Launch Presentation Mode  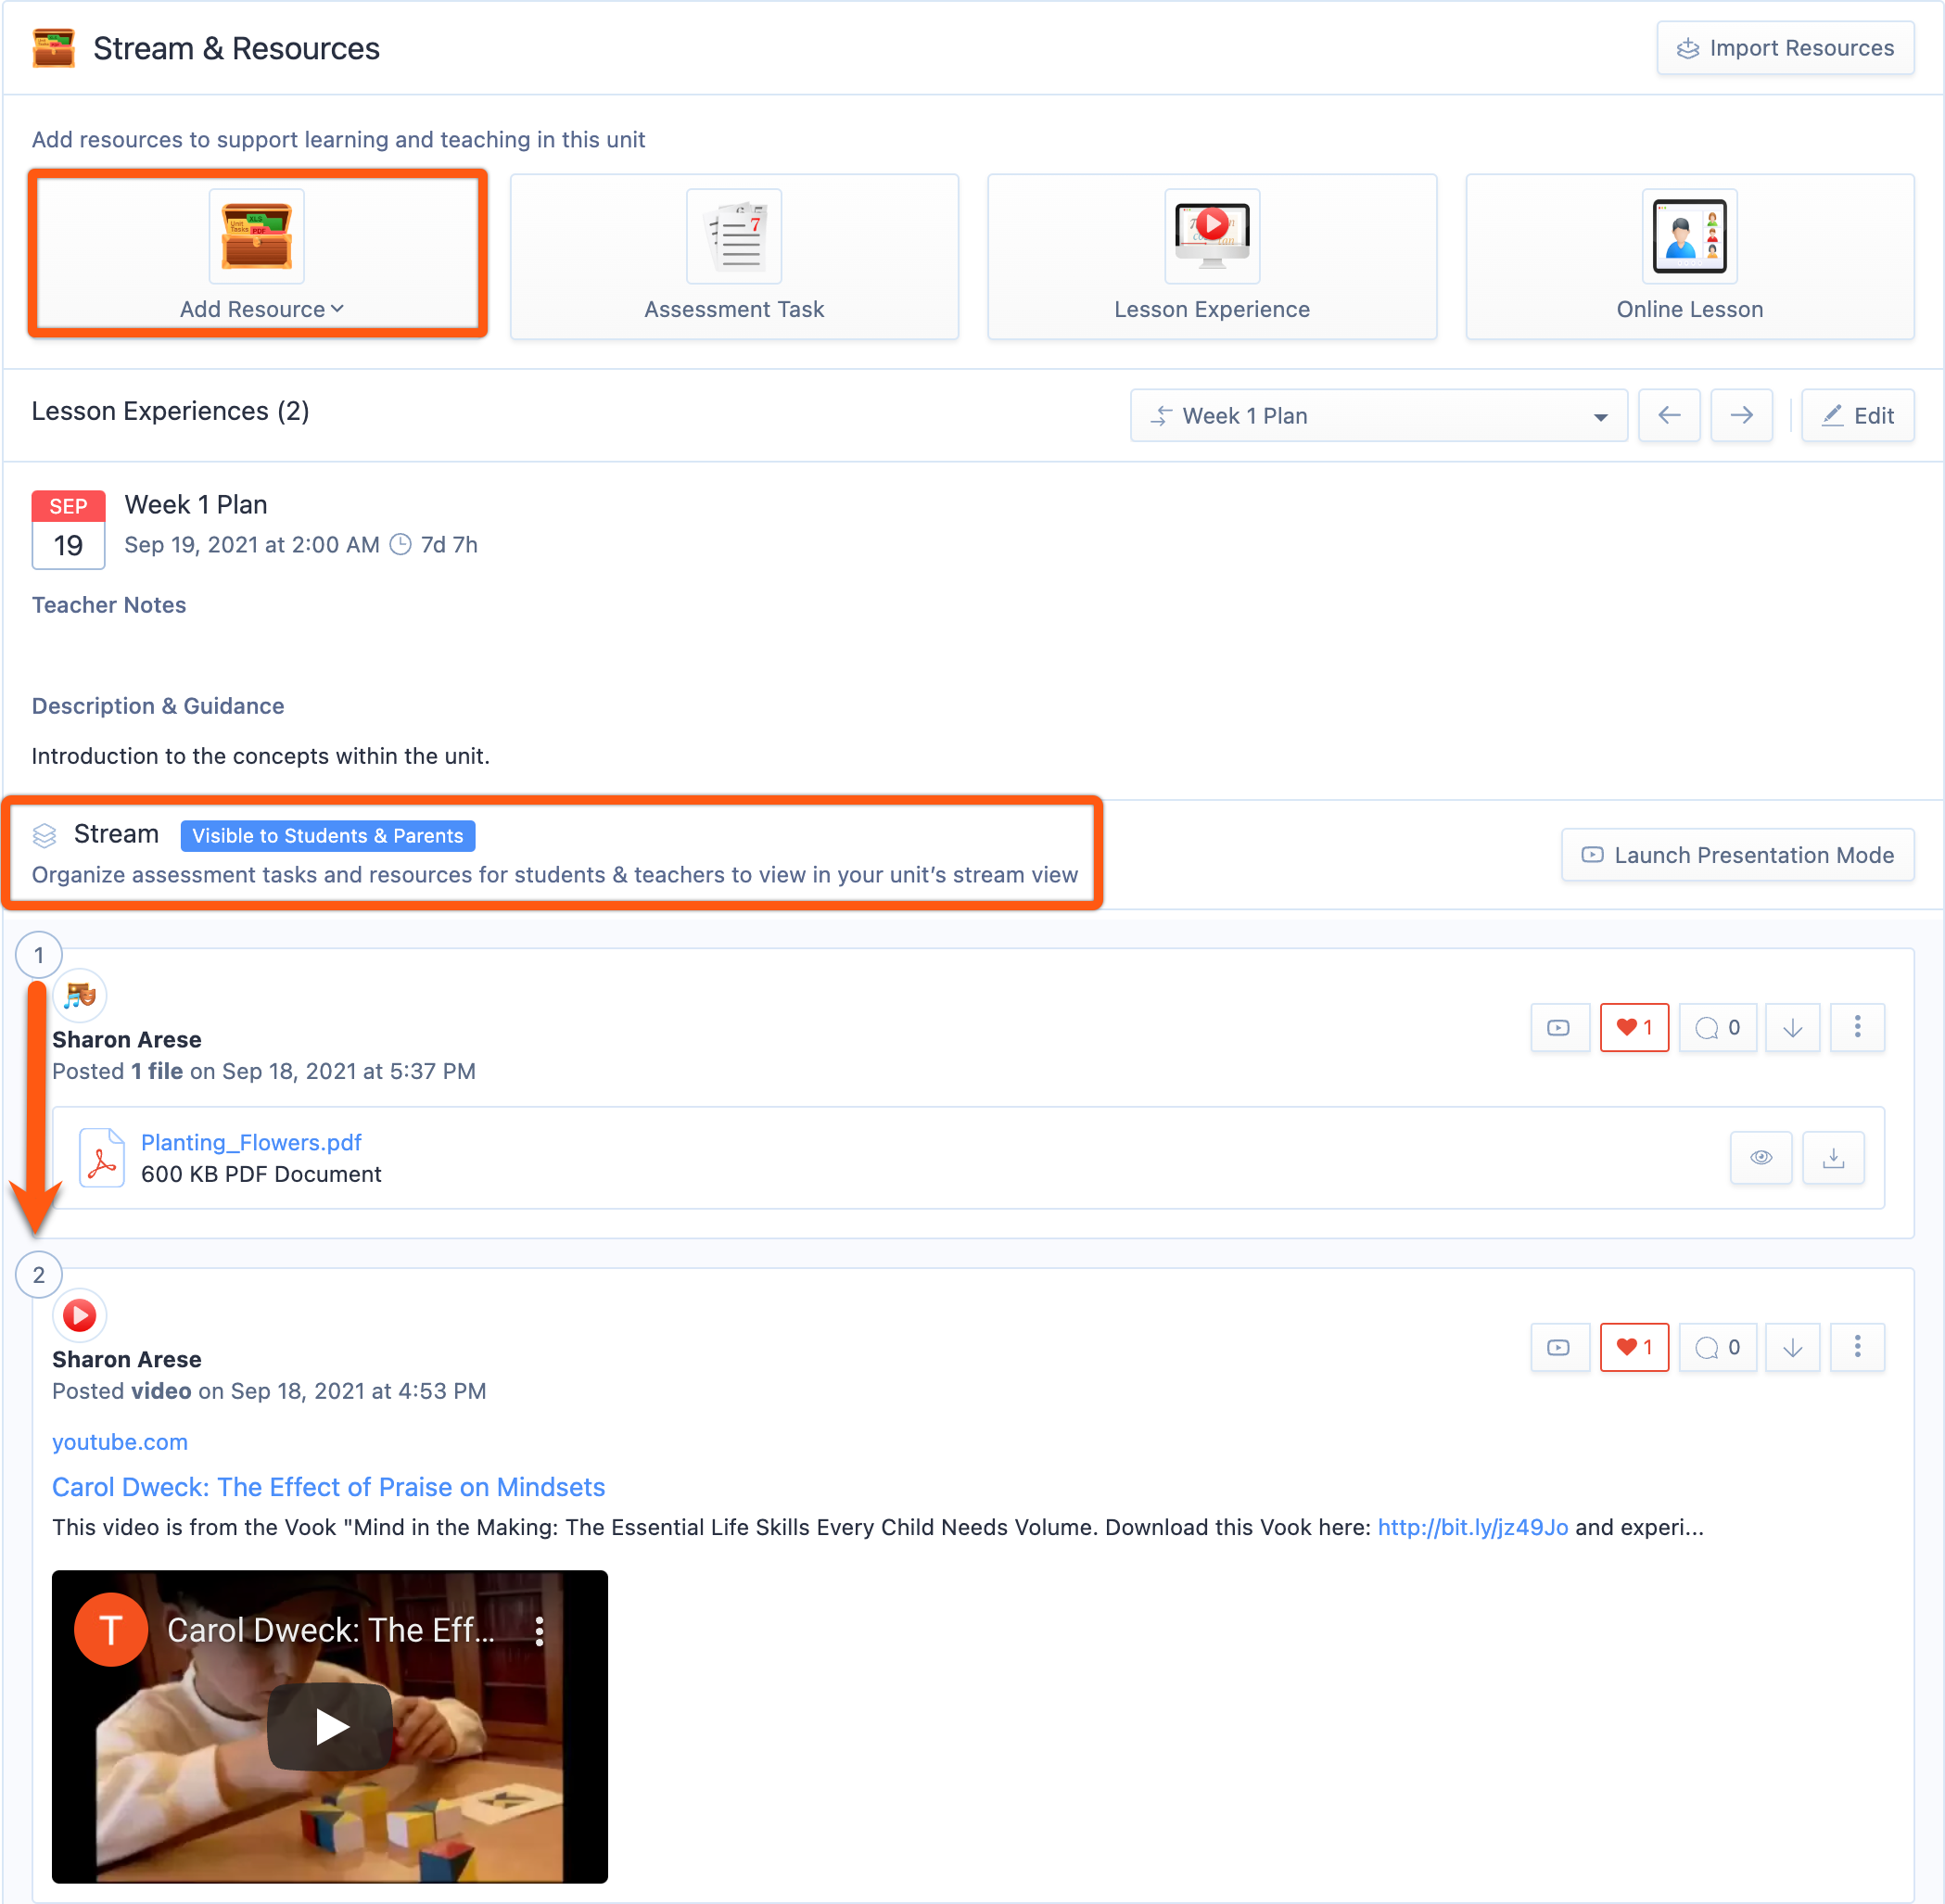[x=1736, y=855]
